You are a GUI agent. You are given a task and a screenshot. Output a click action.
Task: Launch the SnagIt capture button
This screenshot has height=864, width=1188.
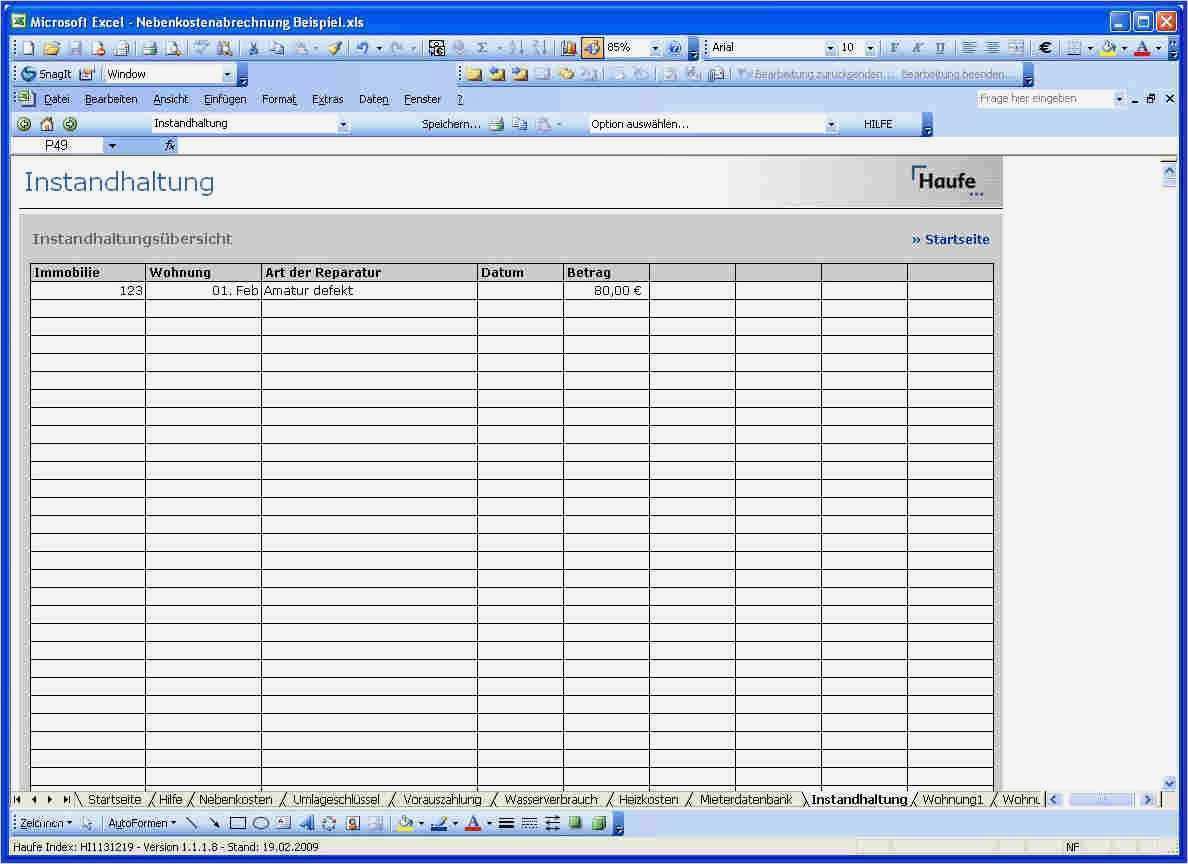(x=45, y=74)
